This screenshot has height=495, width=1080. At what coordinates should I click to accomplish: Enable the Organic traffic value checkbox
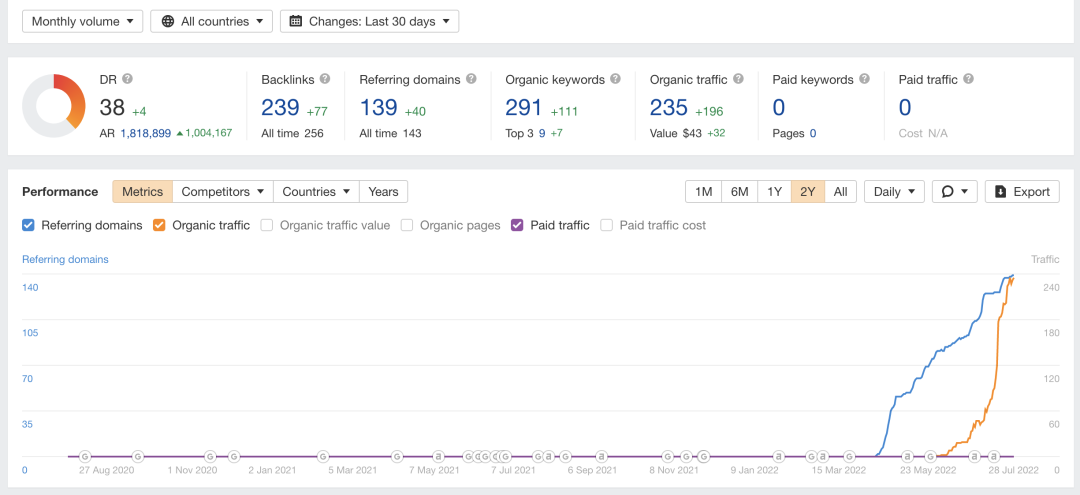coord(267,225)
